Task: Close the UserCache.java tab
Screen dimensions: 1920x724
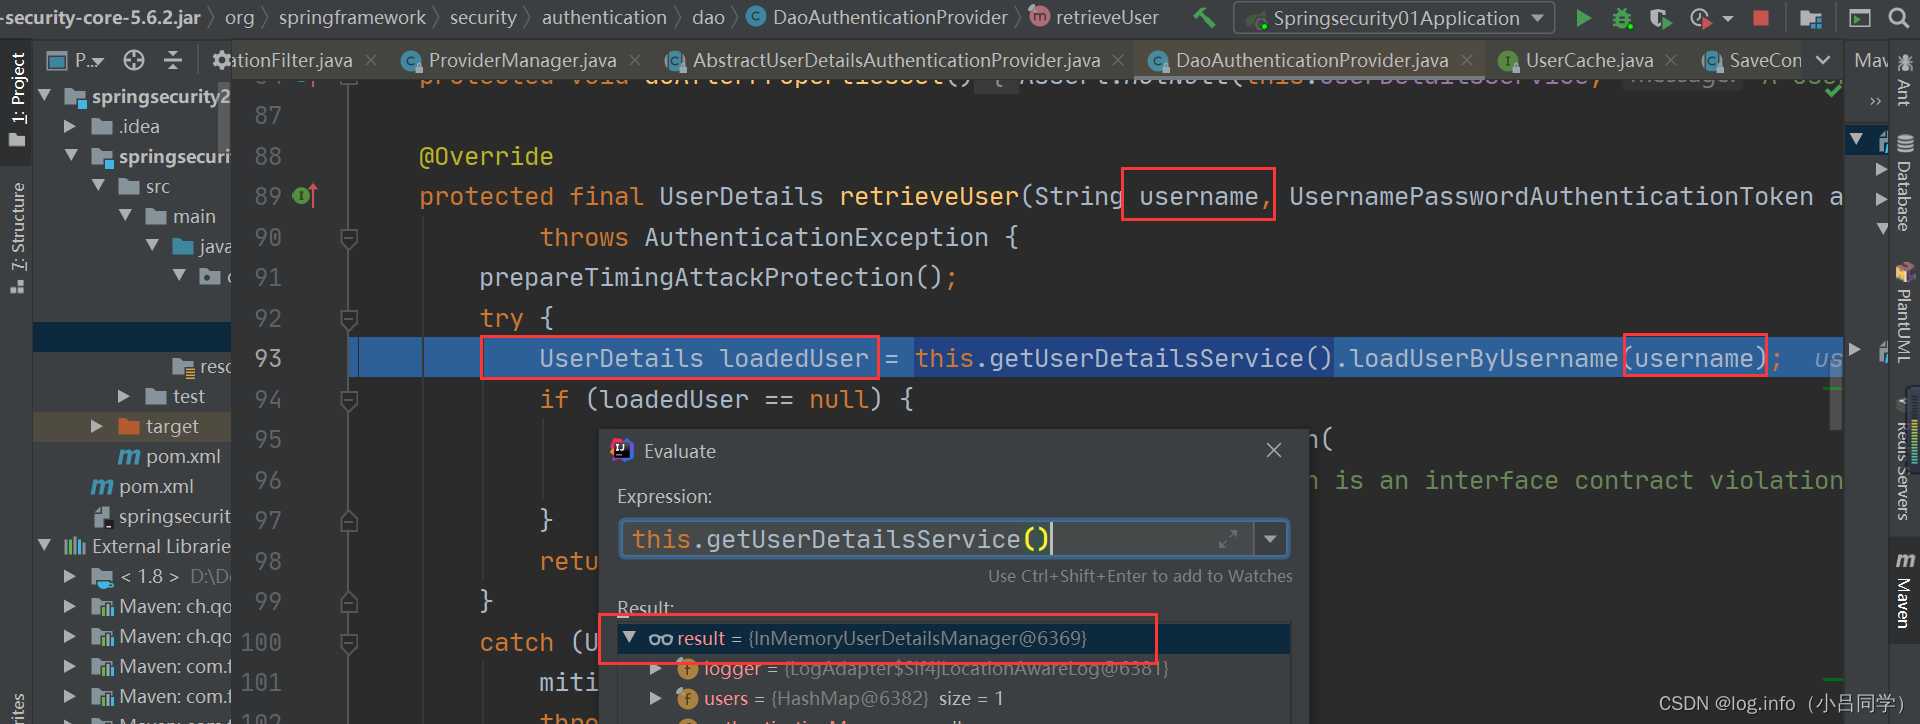Action: point(1671,60)
